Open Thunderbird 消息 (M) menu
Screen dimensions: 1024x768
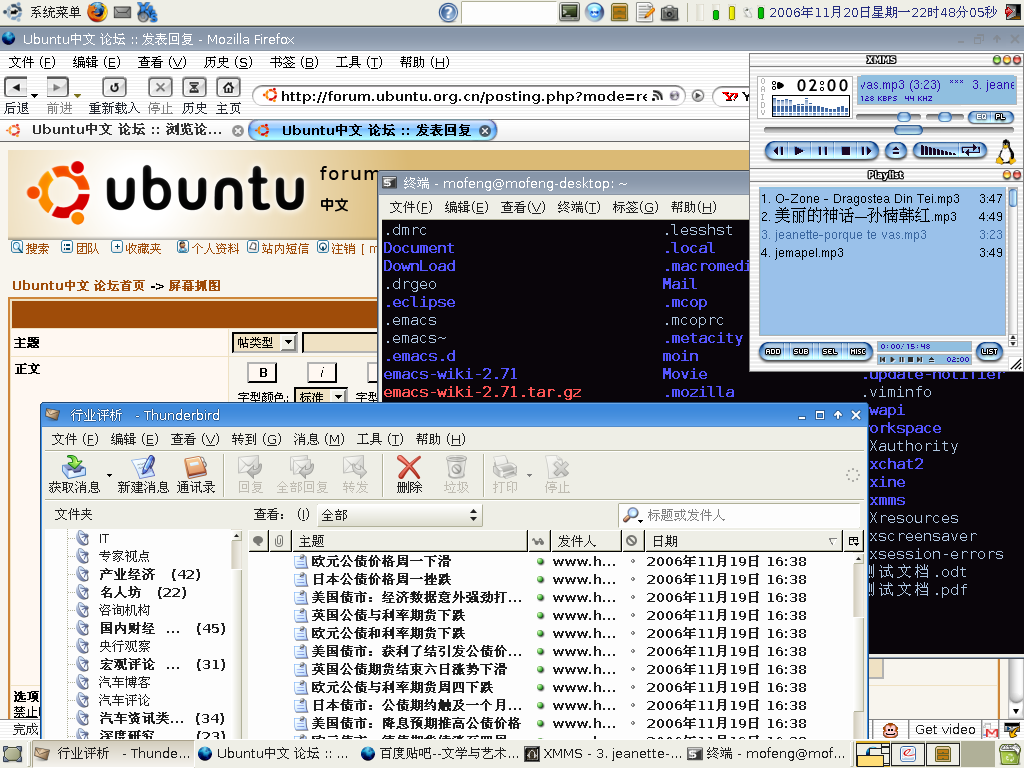click(318, 439)
